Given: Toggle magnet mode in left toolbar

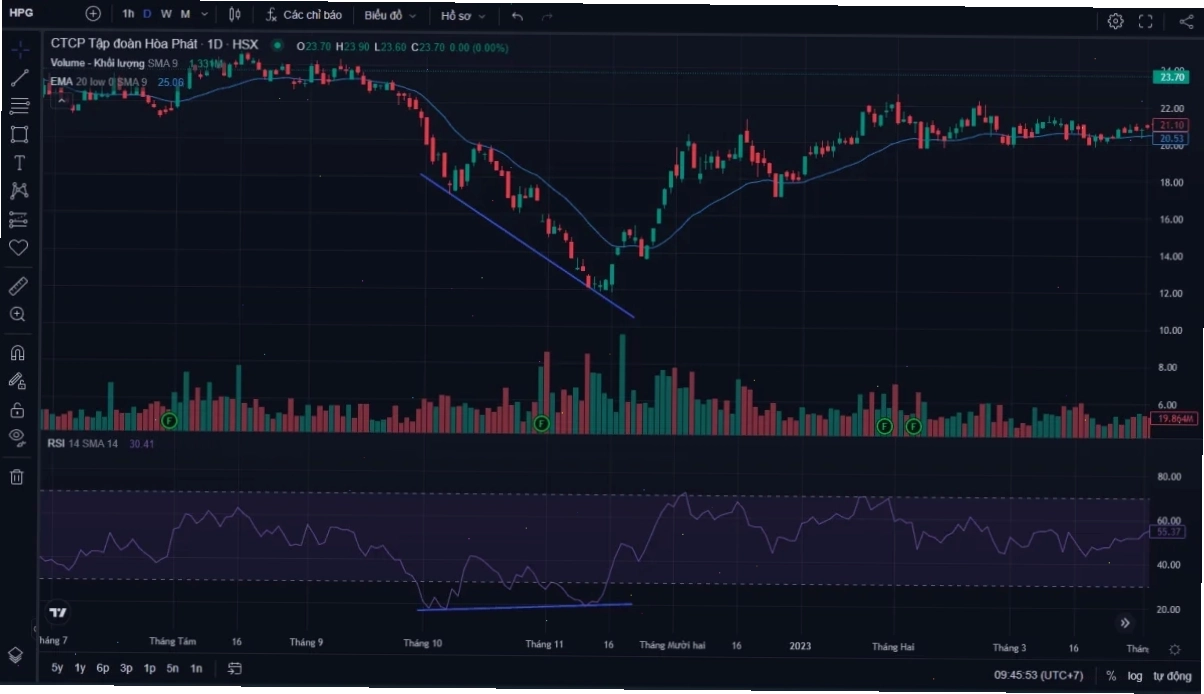Looking at the screenshot, I should [x=18, y=353].
